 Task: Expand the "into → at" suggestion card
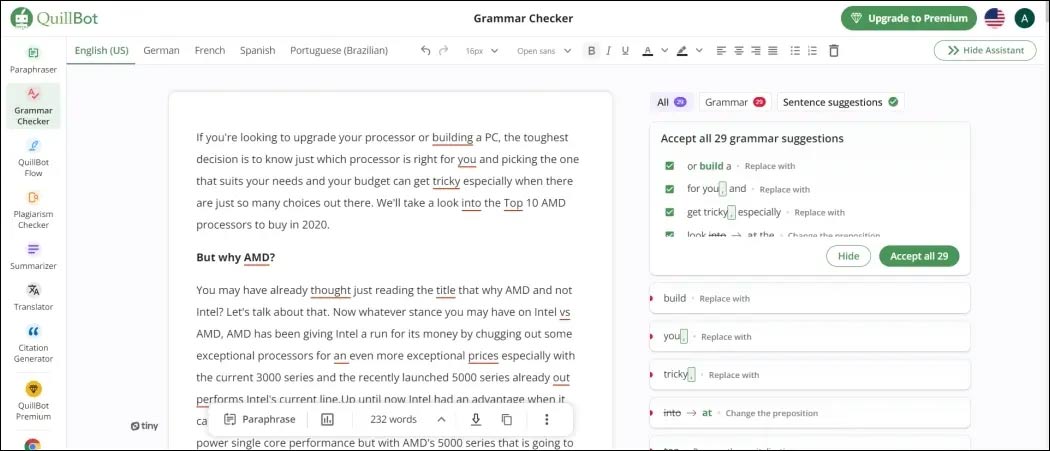point(810,413)
